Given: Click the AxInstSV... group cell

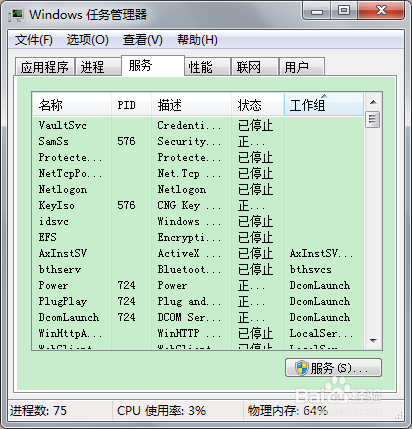Looking at the screenshot, I should pyautogui.click(x=321, y=253).
